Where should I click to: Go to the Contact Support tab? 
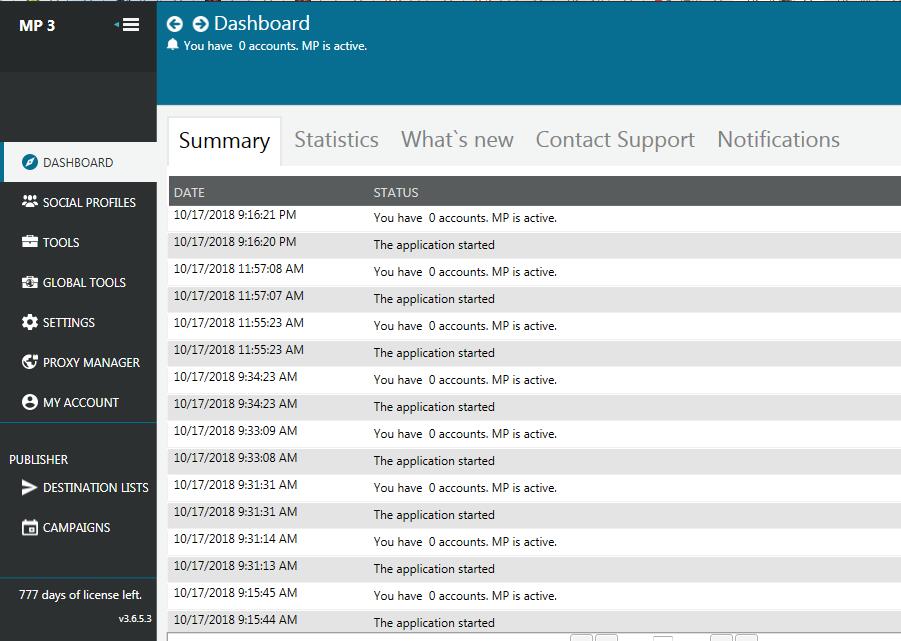[x=615, y=140]
